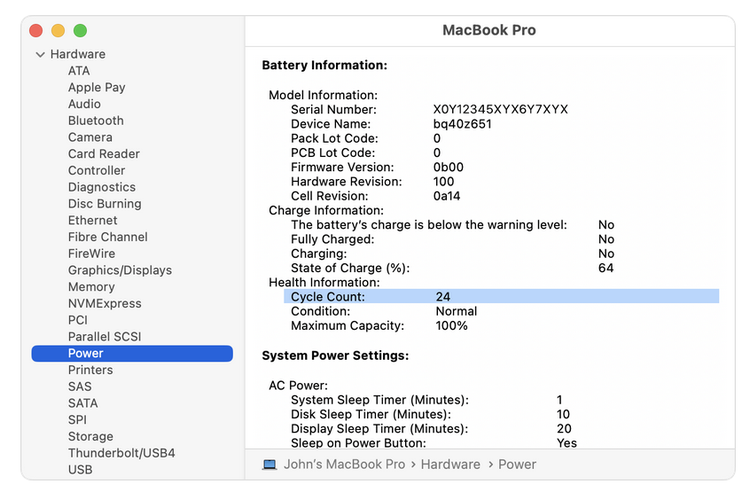
Task: Click the Fully Charged label
Action: 332,239
